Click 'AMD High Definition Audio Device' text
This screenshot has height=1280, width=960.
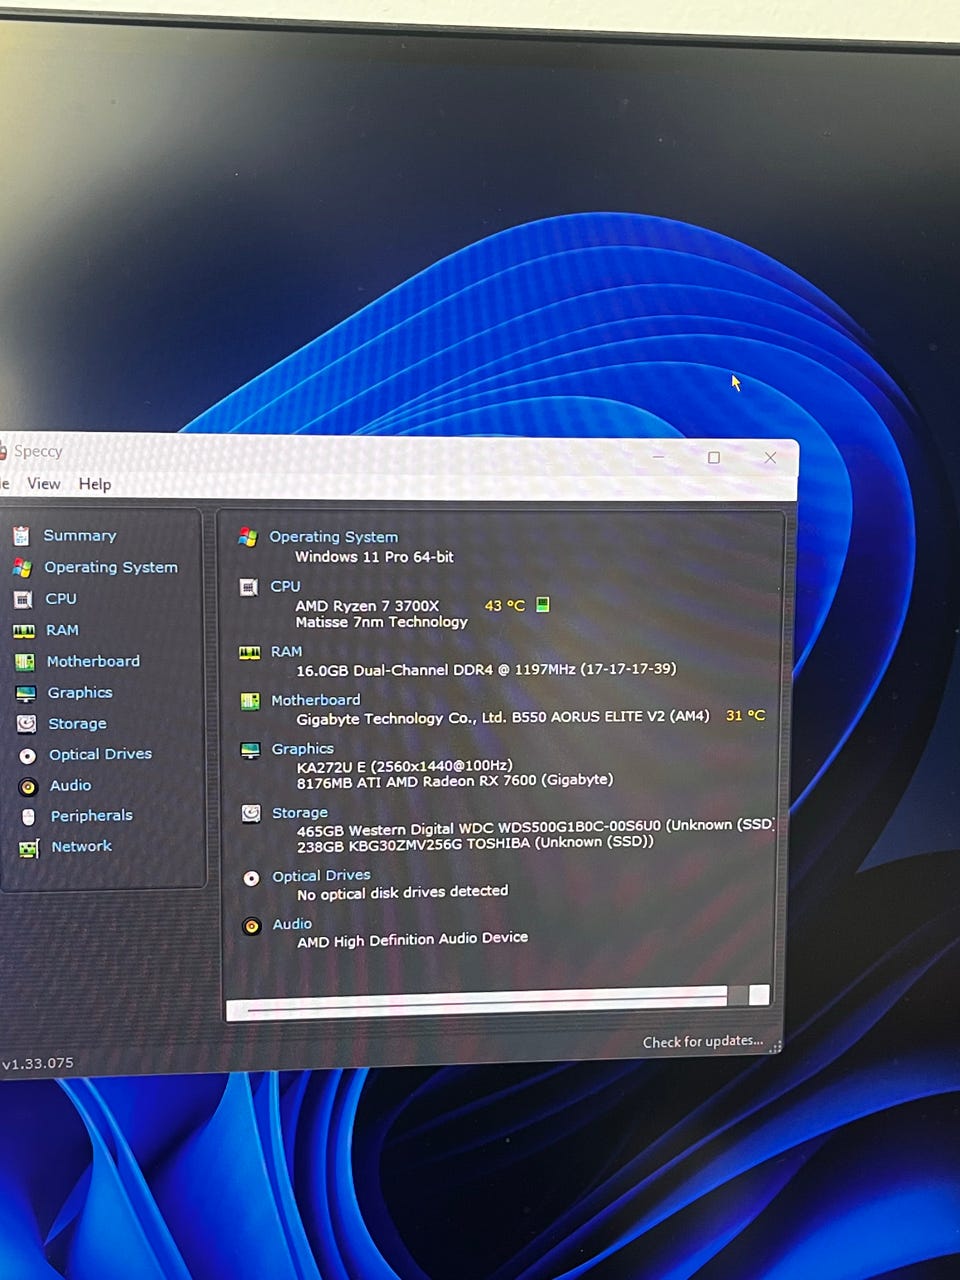[412, 940]
